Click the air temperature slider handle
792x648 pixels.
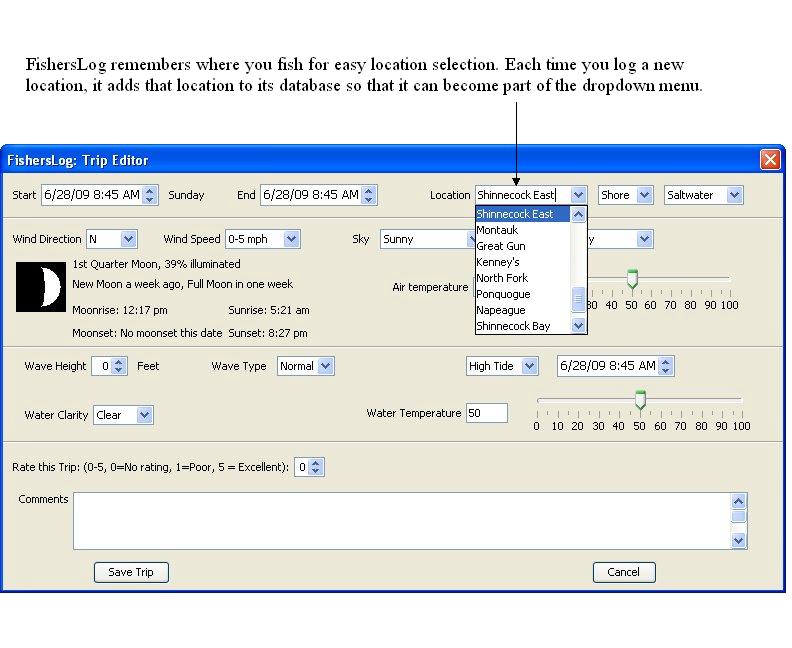tap(632, 279)
